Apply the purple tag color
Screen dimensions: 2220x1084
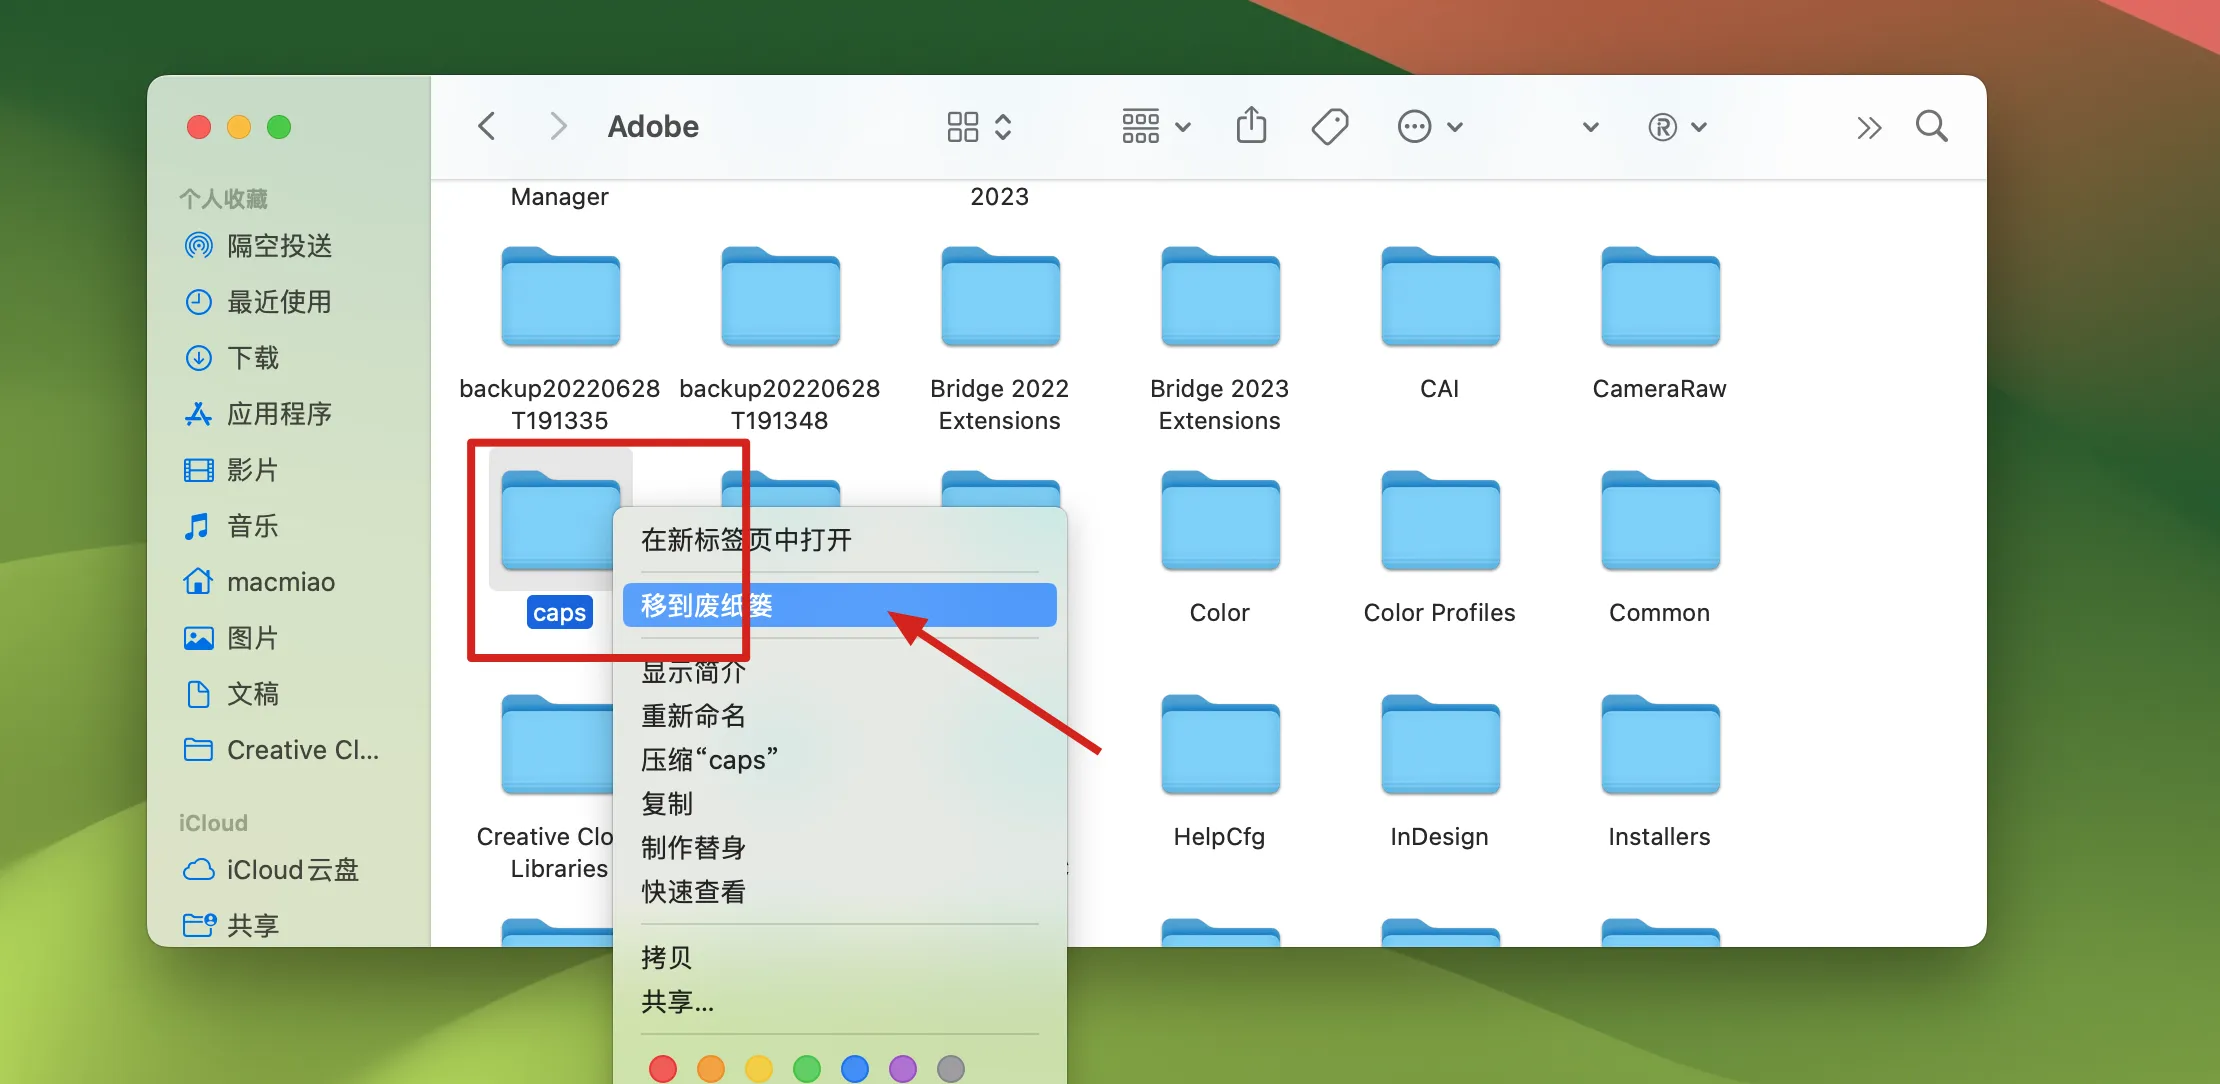click(x=903, y=1069)
